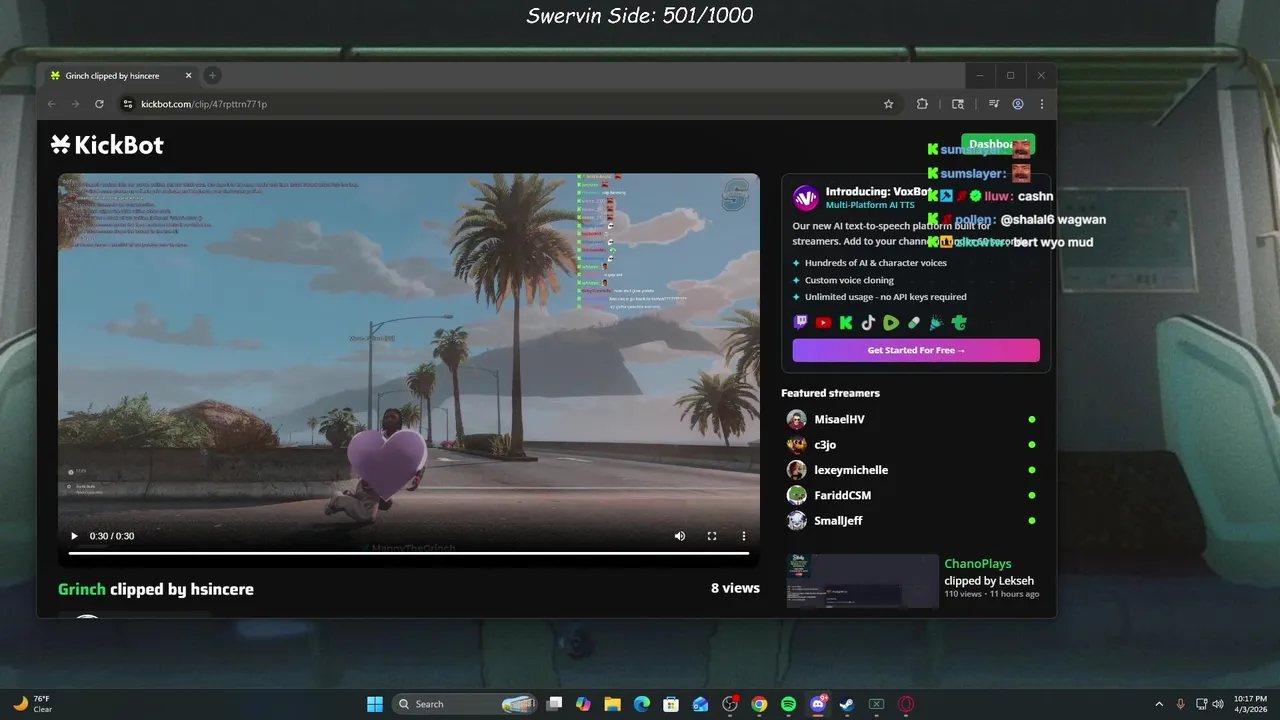
Task: Seek on the video progress bar
Action: [408, 553]
